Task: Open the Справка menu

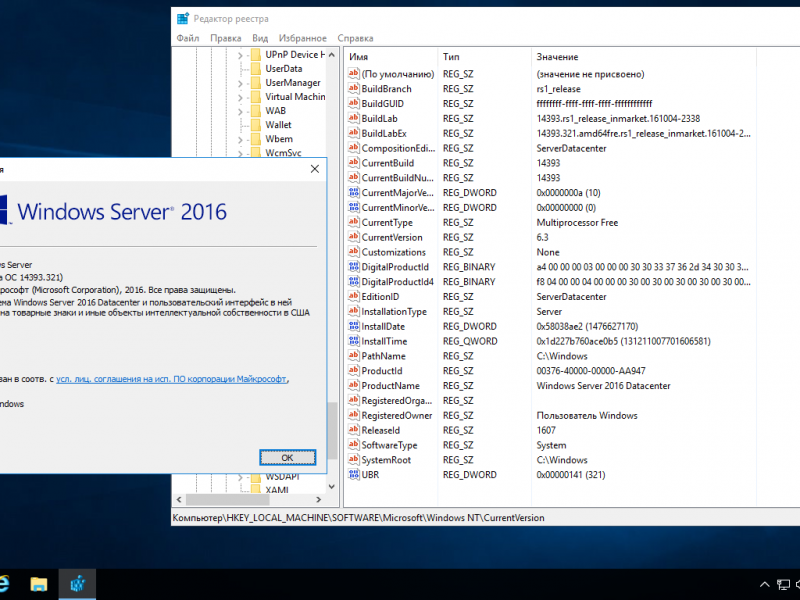Action: [x=355, y=38]
